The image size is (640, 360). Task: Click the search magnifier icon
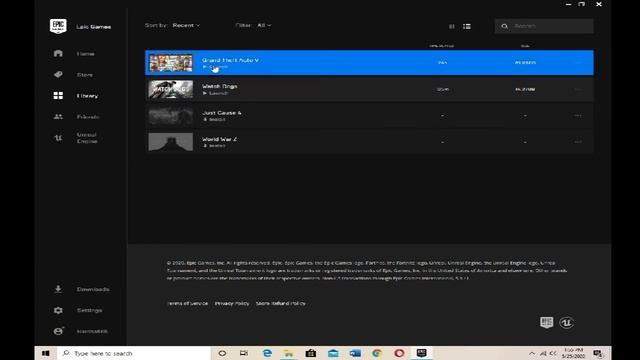point(504,26)
